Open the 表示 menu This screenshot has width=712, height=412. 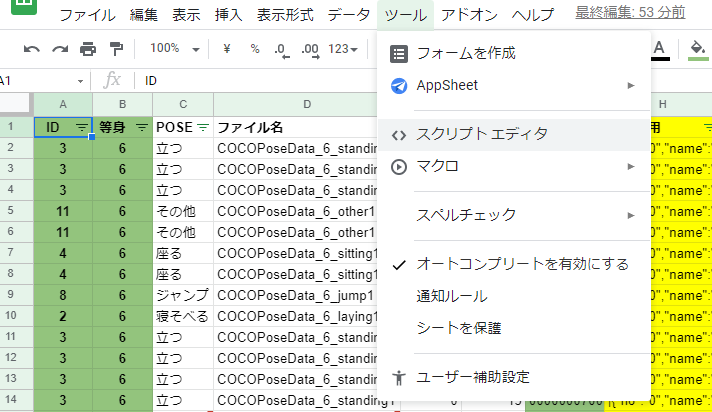pos(186,15)
